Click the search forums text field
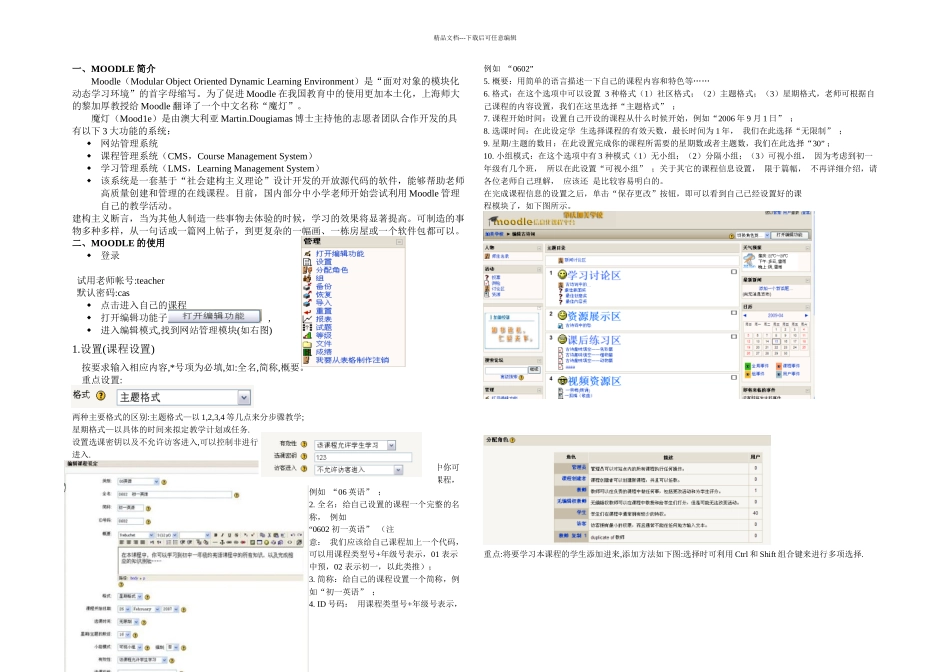950x672 pixels. (x=506, y=369)
